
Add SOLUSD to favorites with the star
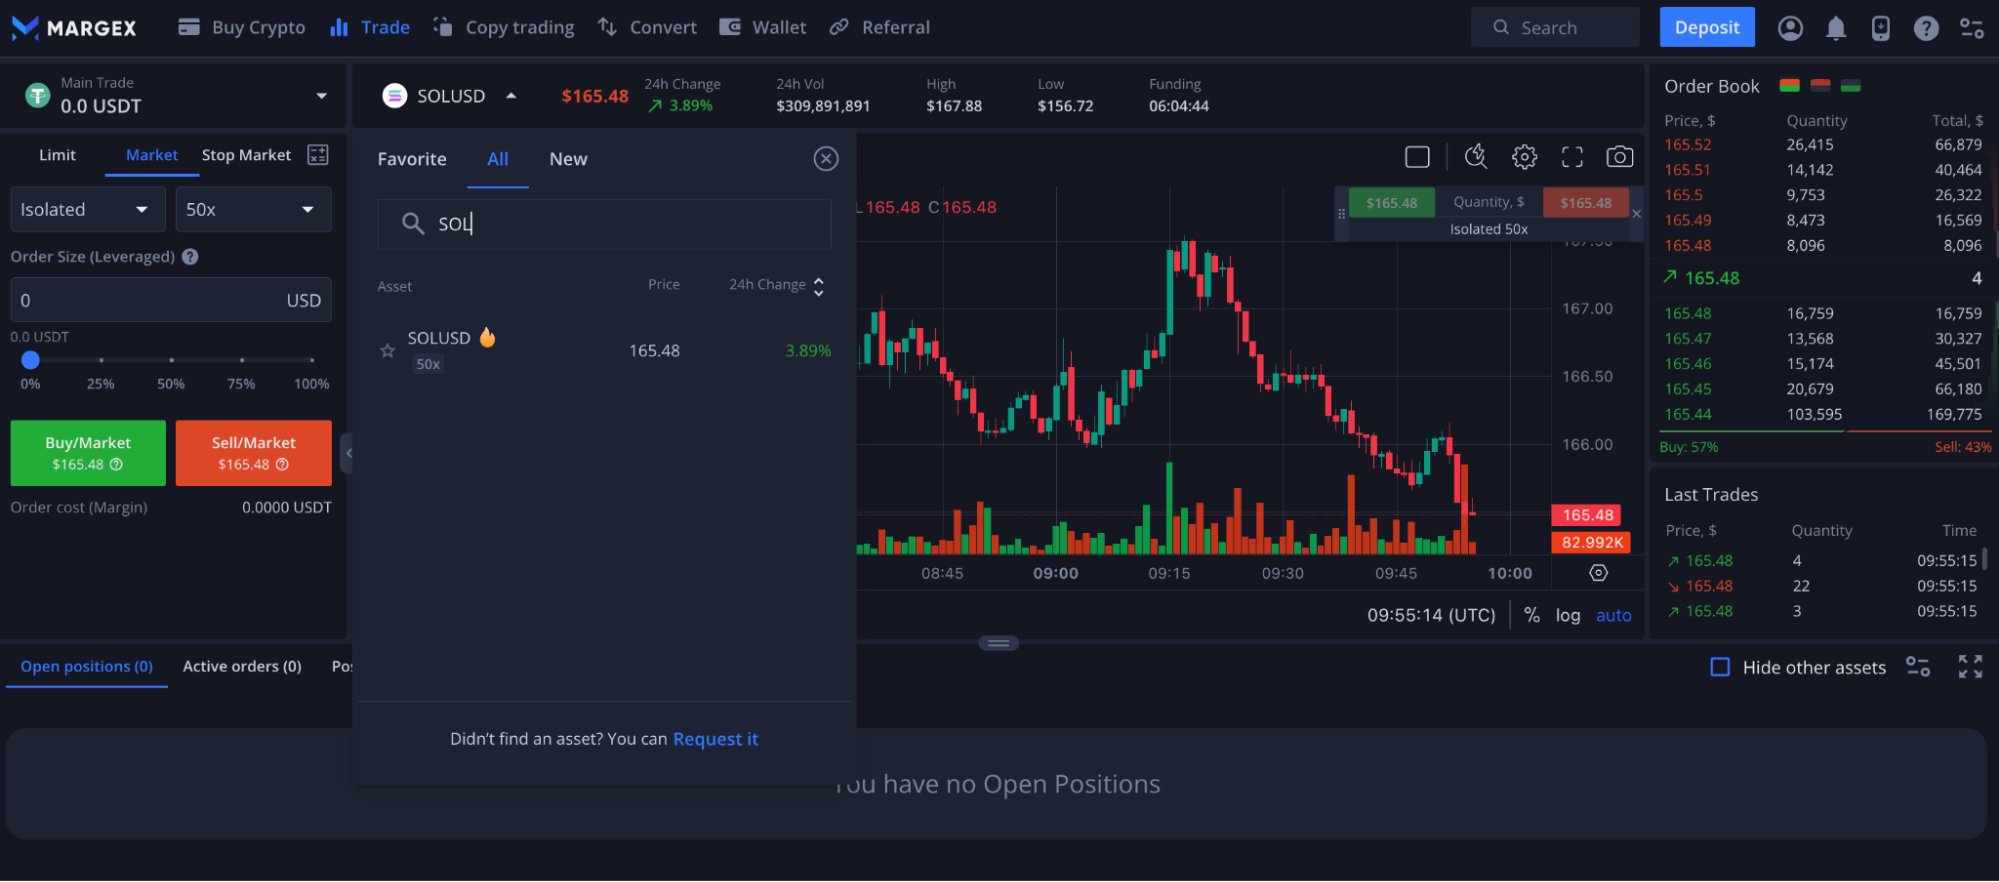pyautogui.click(x=387, y=351)
